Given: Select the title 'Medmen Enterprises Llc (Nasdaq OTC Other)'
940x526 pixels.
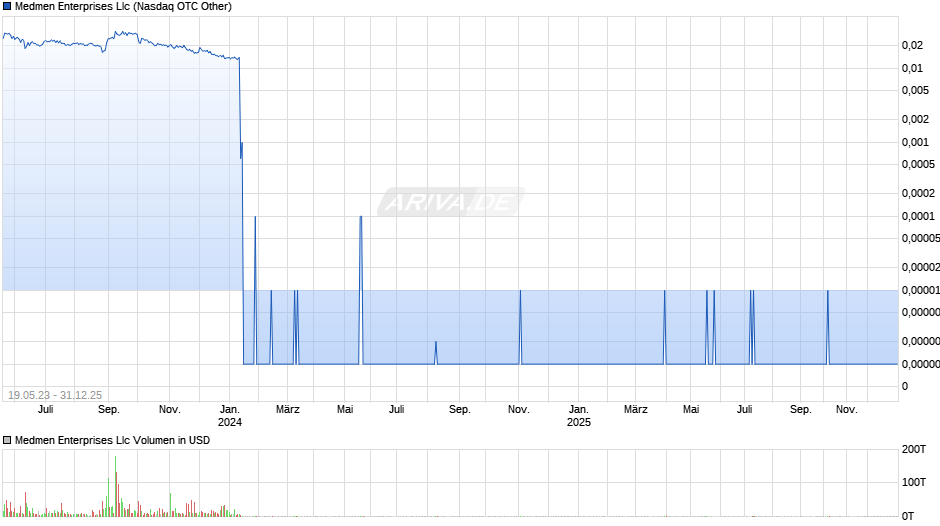Looking at the screenshot, I should click(x=123, y=7).
